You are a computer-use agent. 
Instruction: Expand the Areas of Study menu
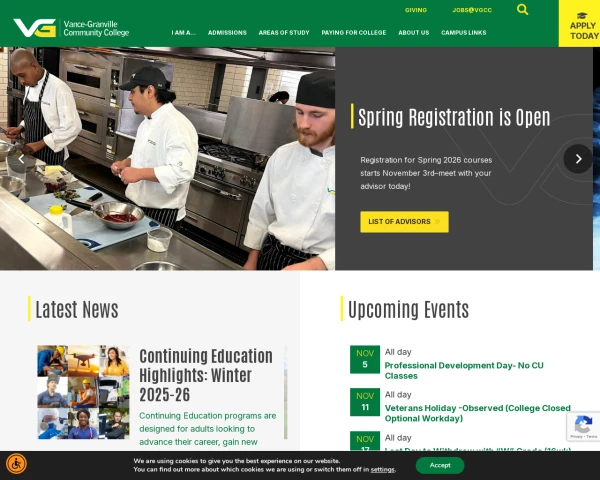pyautogui.click(x=284, y=33)
